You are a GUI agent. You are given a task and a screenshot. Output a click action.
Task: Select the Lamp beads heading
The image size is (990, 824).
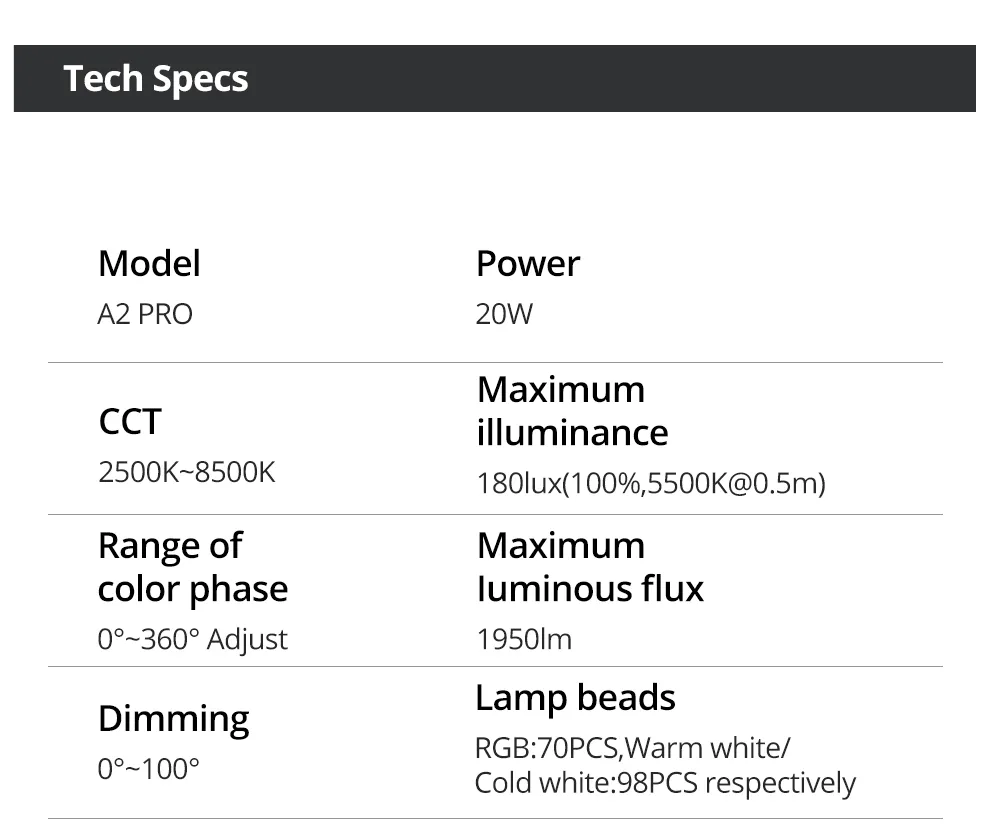[575, 697]
